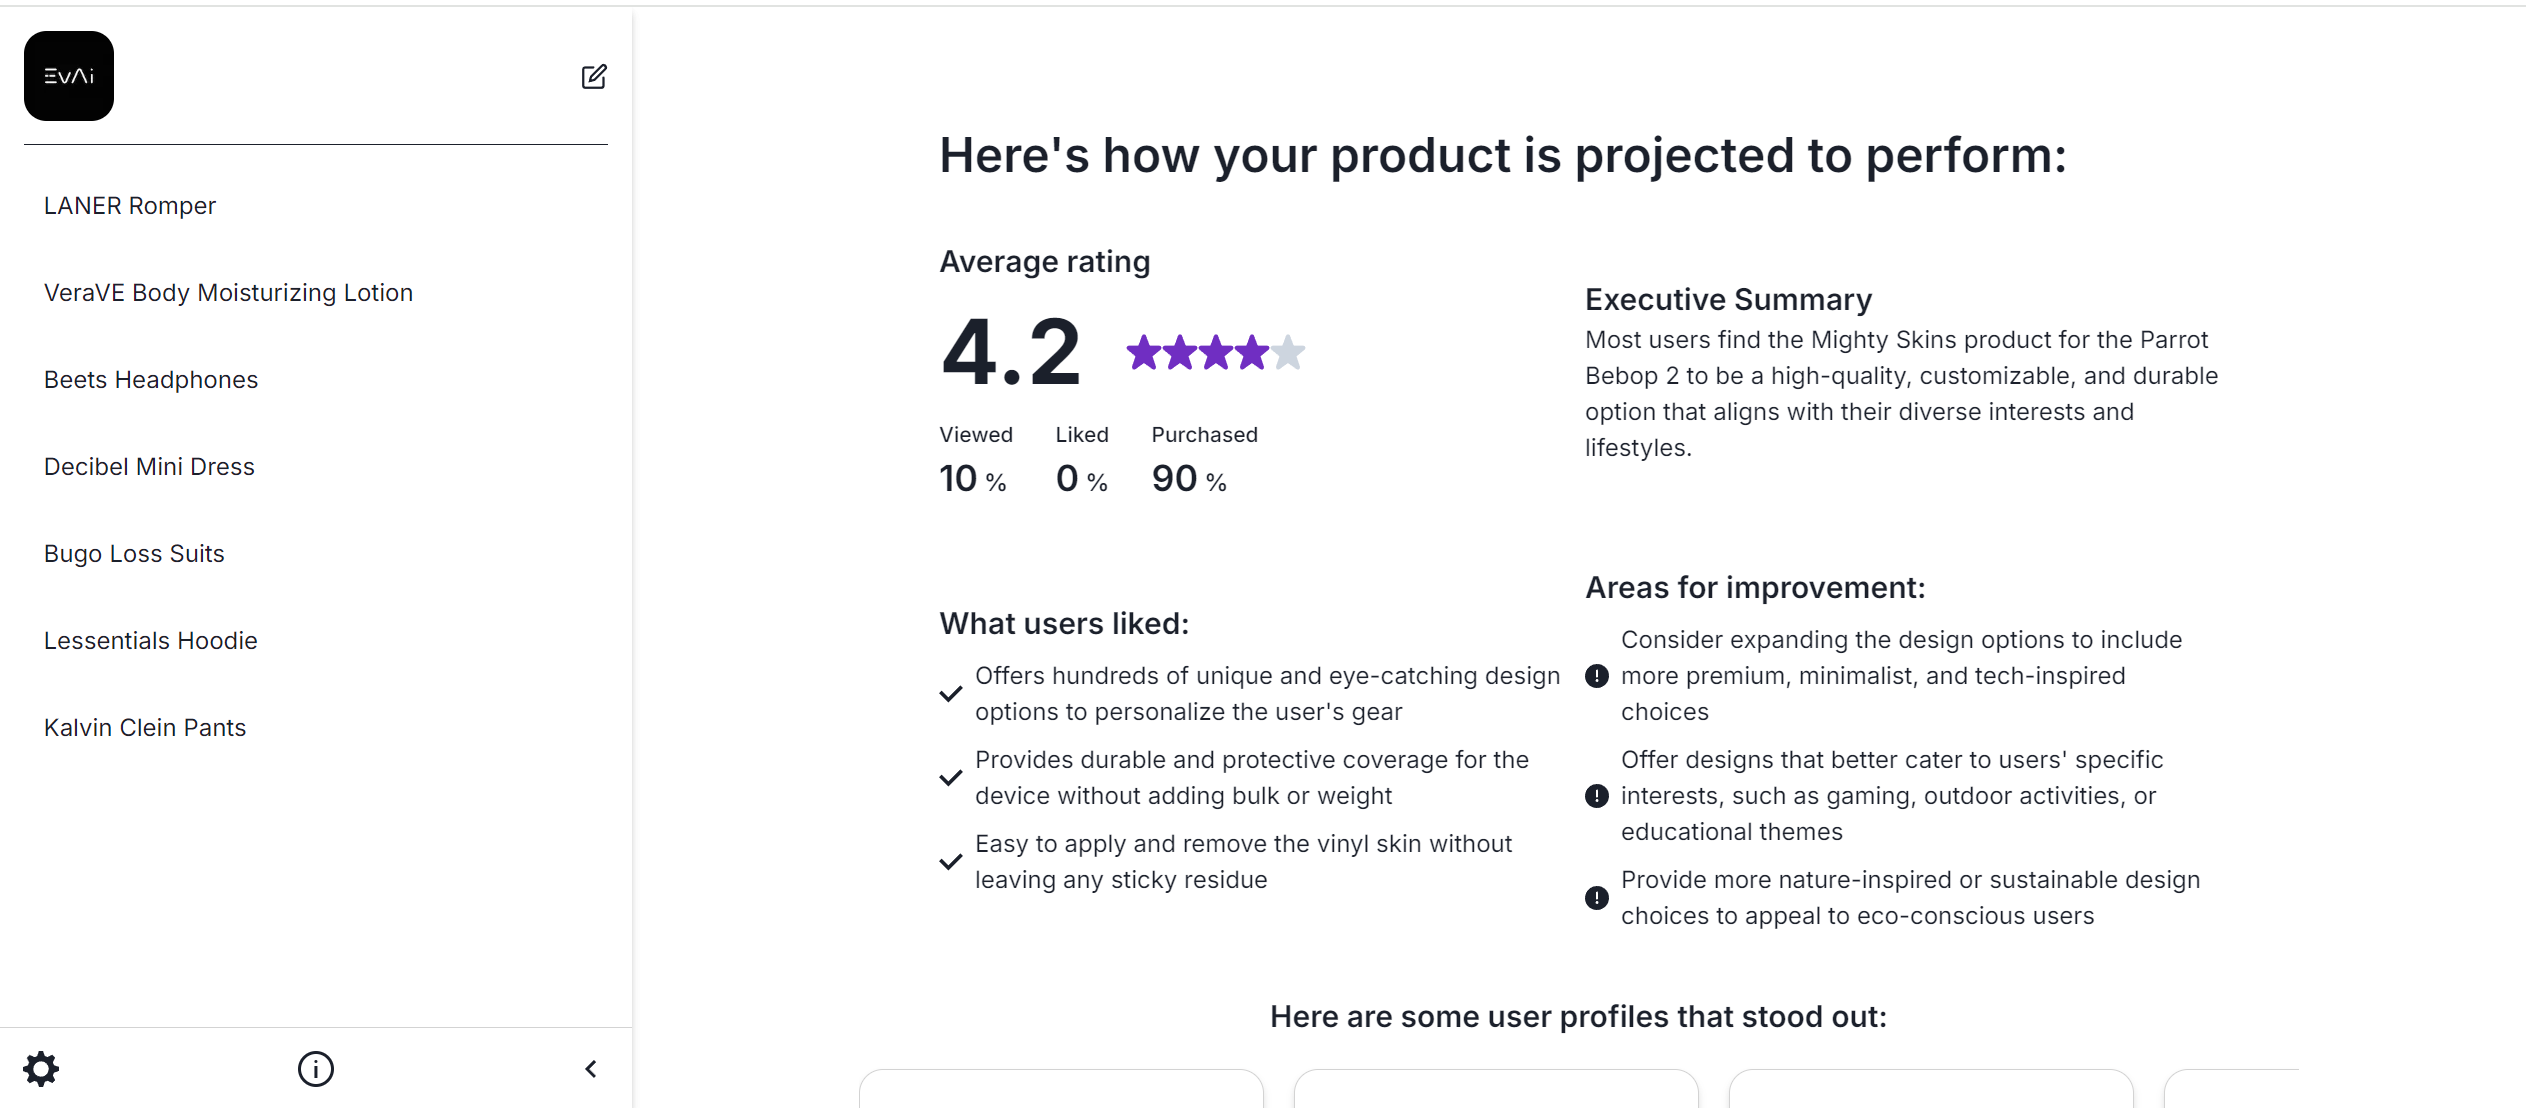Open Bugo Loss Suits report
The height and width of the screenshot is (1108, 2526).
pos(134,554)
